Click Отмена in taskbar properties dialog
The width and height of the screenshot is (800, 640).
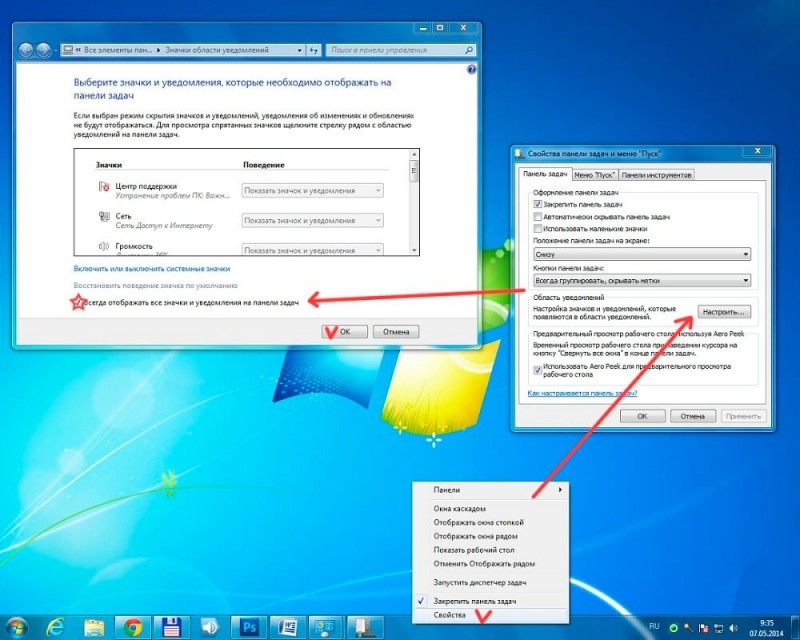pyautogui.click(x=692, y=416)
